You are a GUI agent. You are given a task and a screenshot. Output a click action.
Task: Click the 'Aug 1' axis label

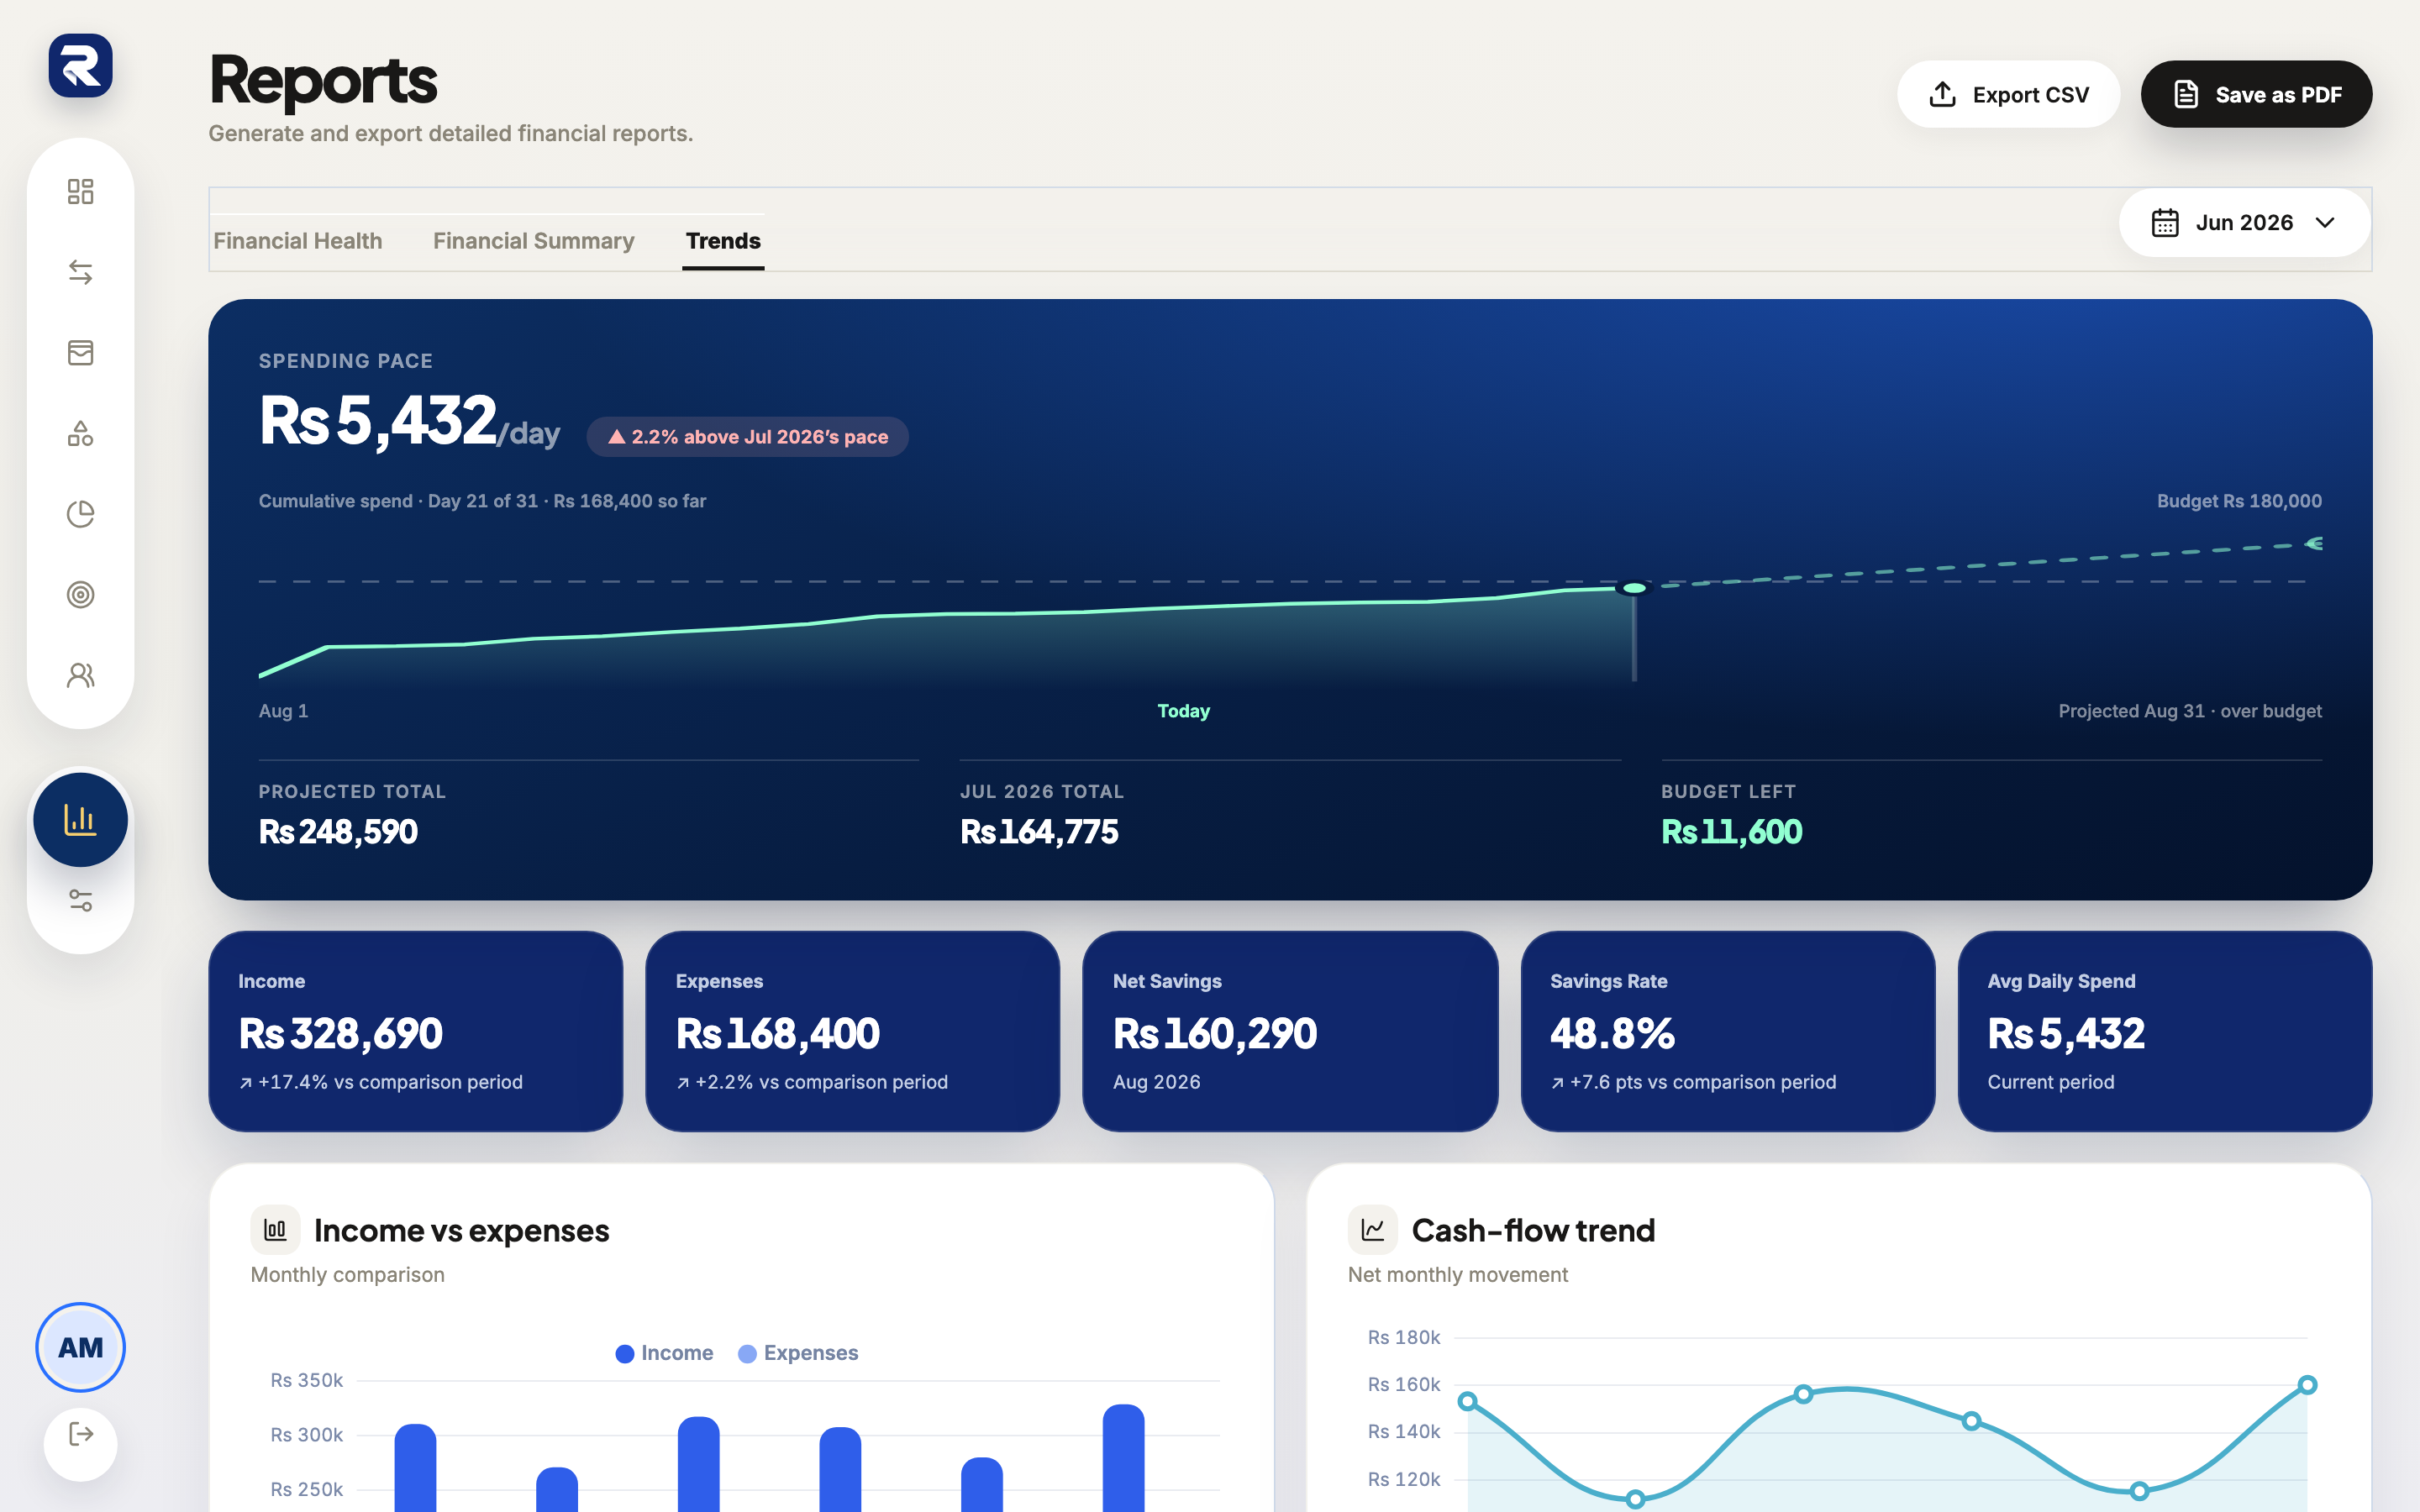tap(283, 711)
